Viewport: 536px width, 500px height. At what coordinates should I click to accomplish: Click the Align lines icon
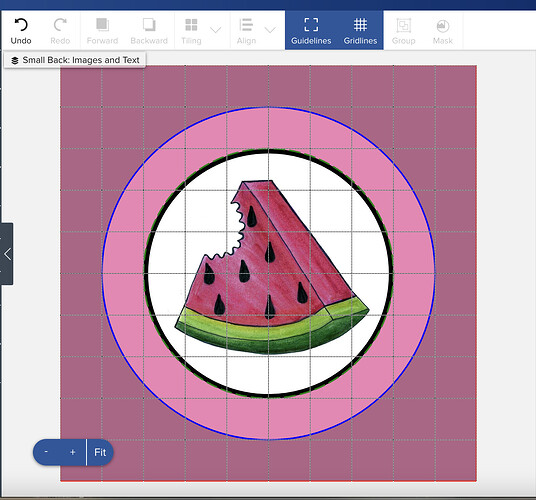click(246, 25)
